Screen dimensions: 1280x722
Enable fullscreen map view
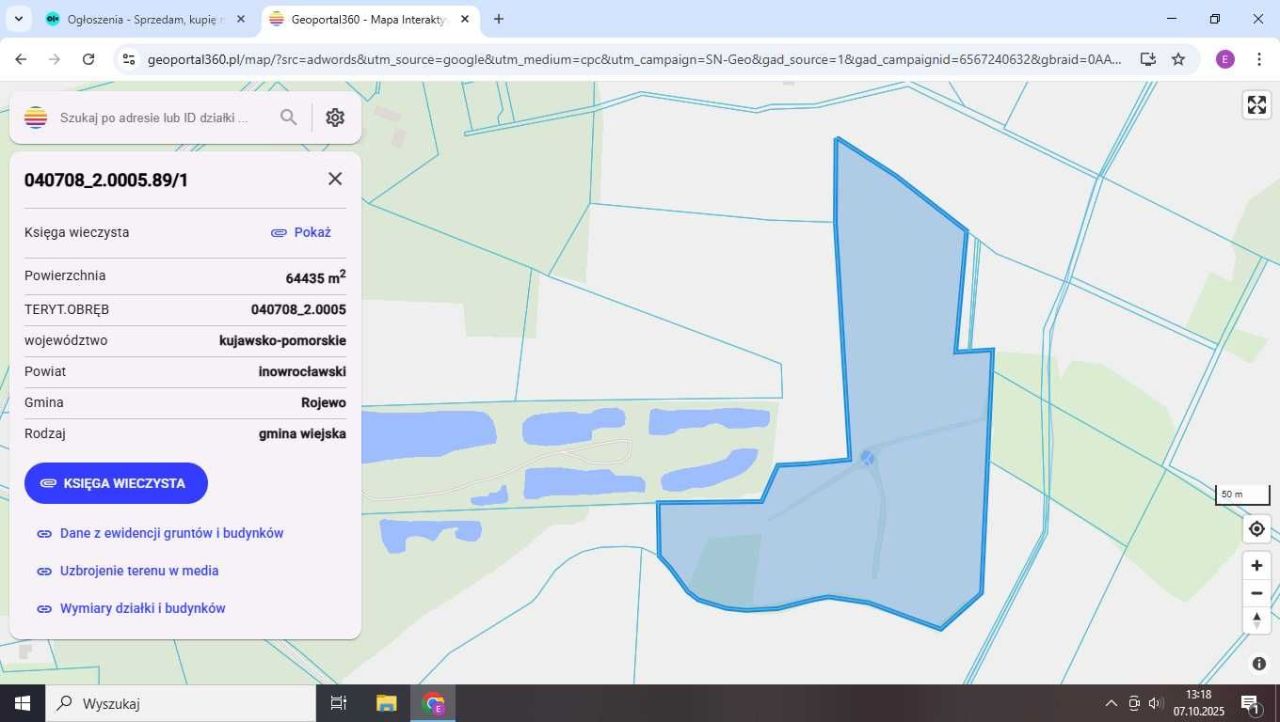[1256, 104]
